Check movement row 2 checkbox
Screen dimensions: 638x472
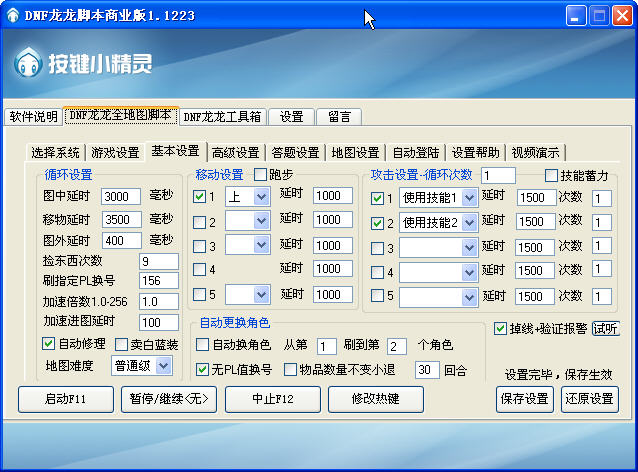(x=199, y=222)
